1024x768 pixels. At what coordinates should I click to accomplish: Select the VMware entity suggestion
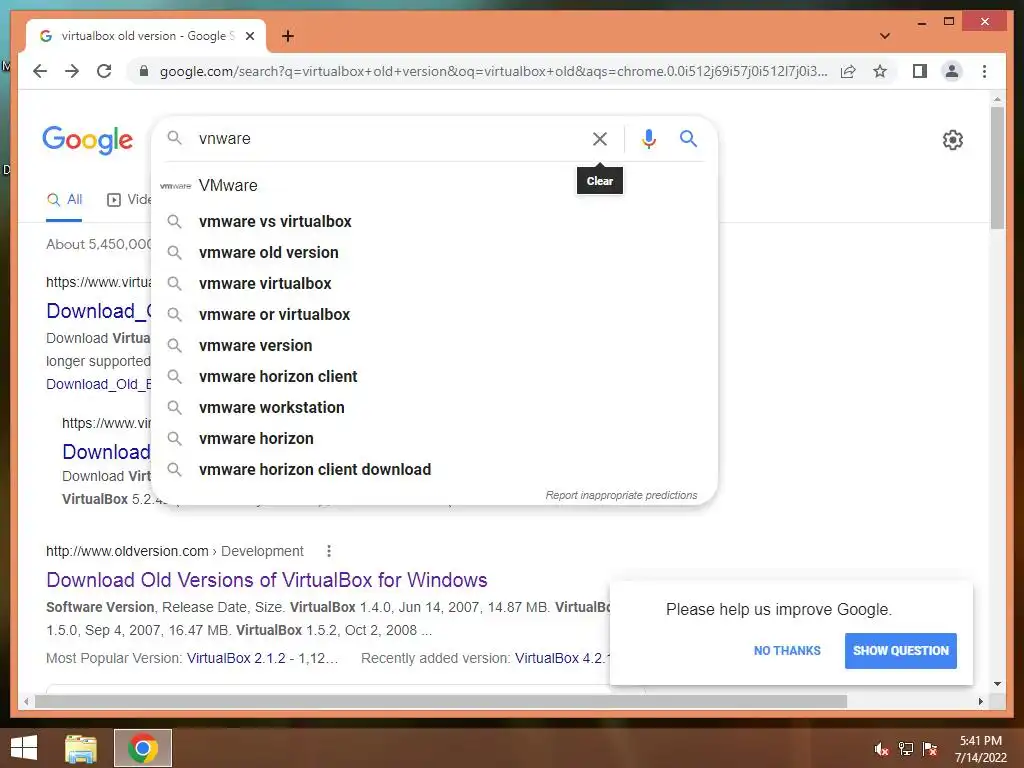click(x=434, y=185)
